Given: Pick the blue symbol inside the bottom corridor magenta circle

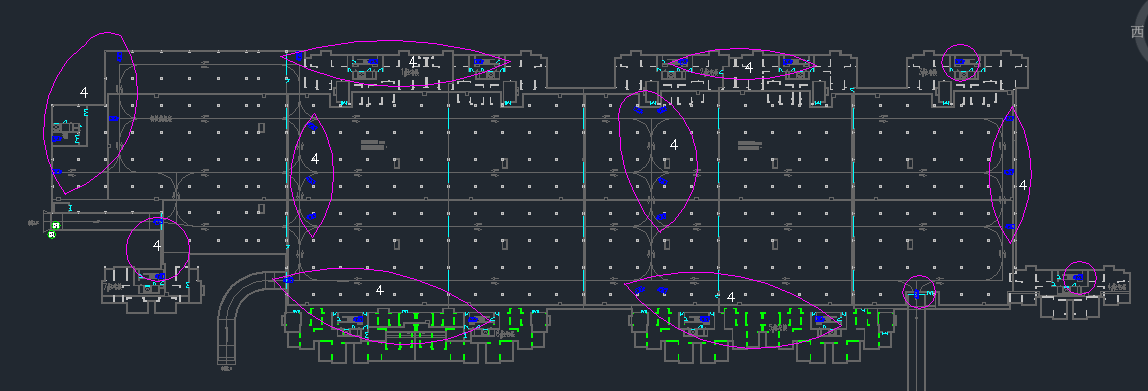Looking at the screenshot, I should (917, 294).
